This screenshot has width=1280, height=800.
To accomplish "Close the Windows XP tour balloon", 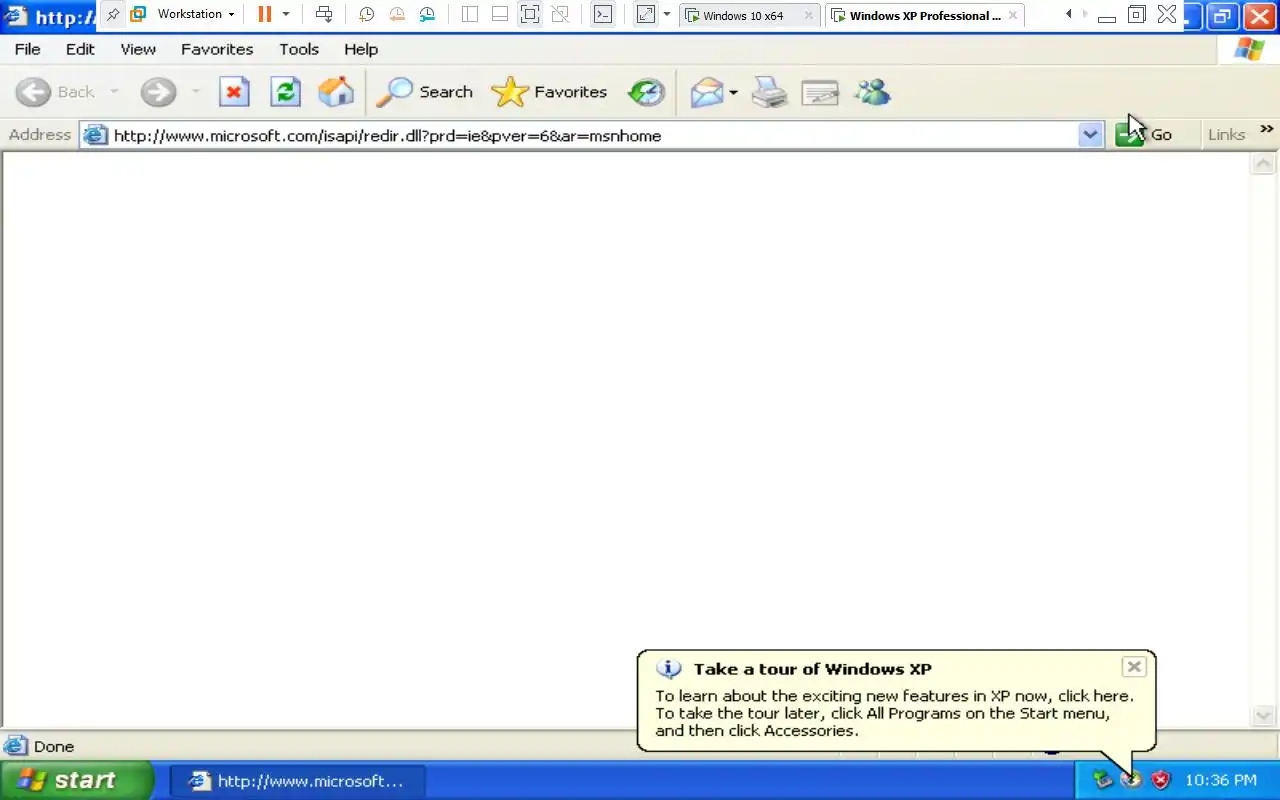I will point(1133,667).
